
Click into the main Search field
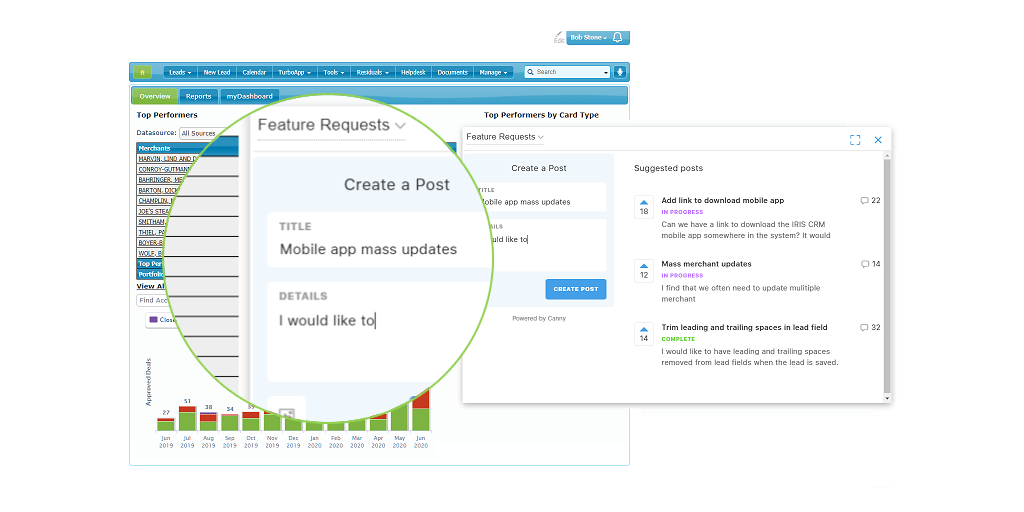point(568,72)
